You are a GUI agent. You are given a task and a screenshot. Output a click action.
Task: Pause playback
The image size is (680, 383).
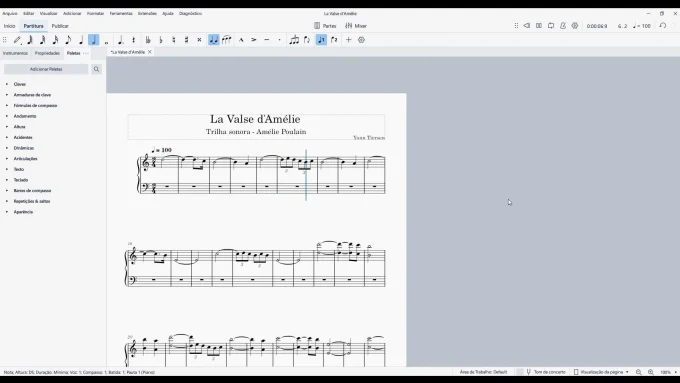point(539,26)
